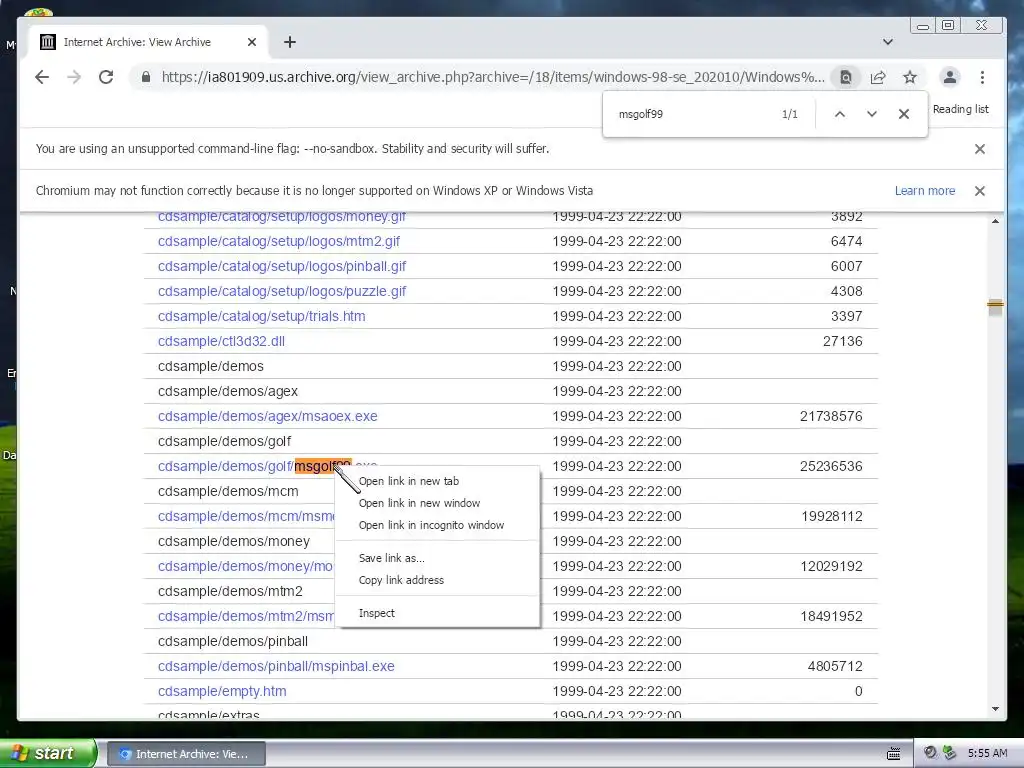Open cdsample/empty.htm link
The image size is (1024, 768).
[x=222, y=692]
